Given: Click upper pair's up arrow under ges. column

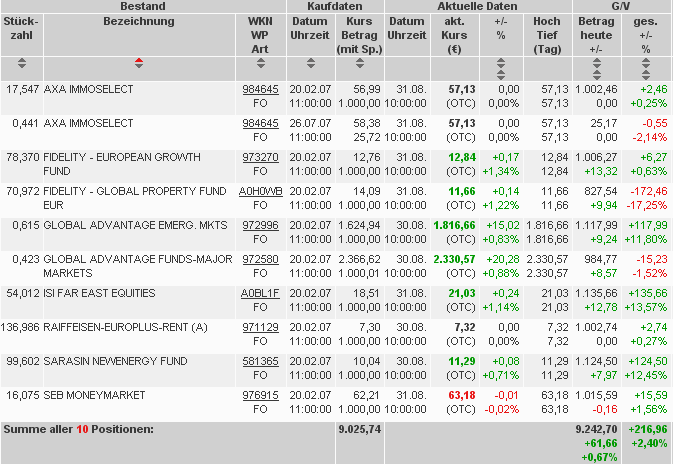Looking at the screenshot, I should [x=646, y=60].
